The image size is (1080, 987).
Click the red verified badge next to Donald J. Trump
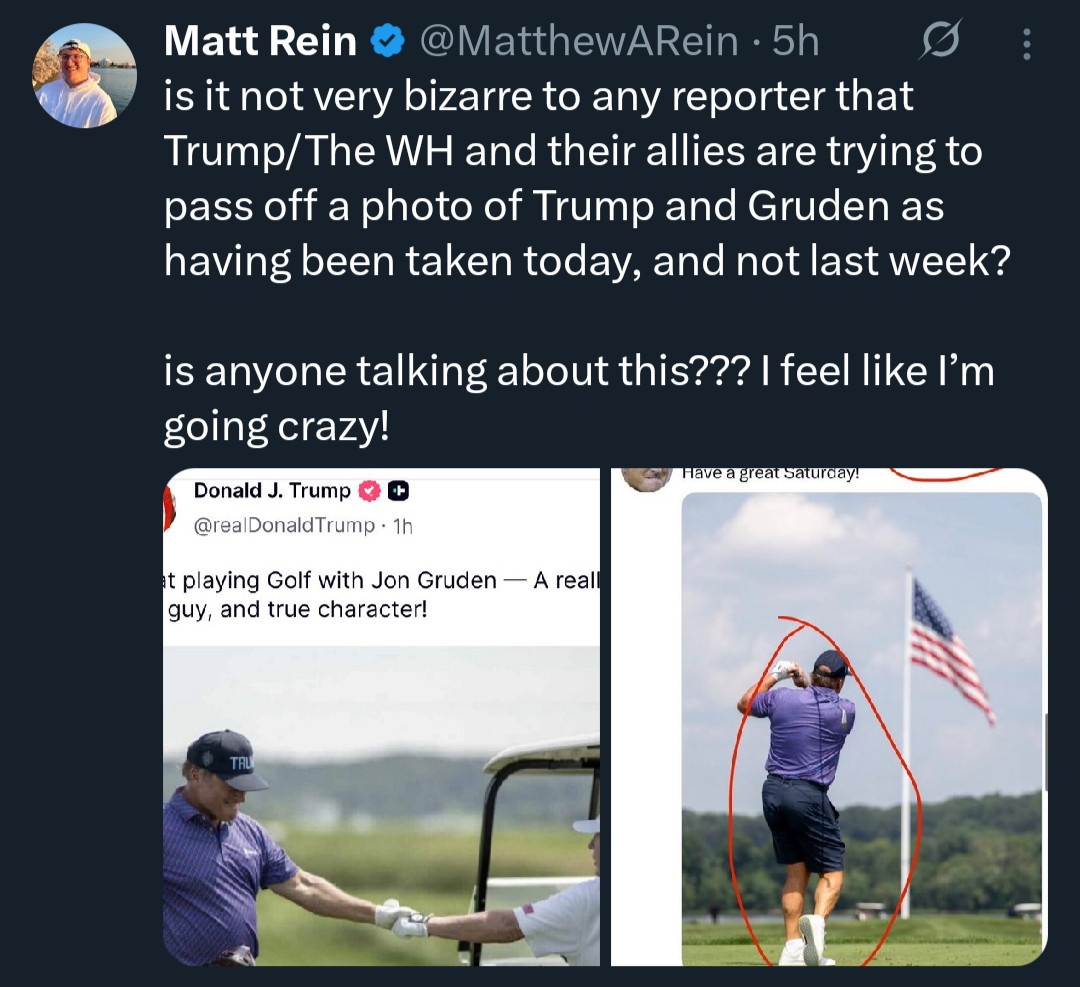coord(371,490)
